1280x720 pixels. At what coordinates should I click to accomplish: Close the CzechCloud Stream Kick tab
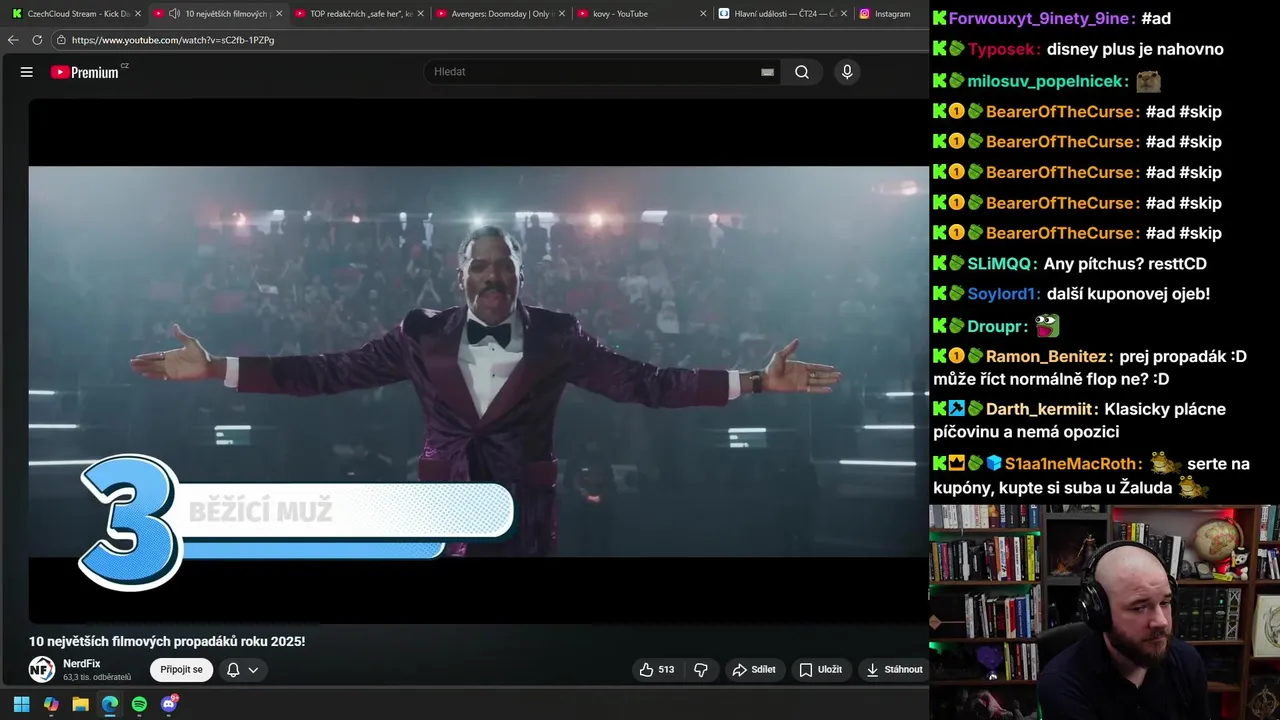coord(138,14)
